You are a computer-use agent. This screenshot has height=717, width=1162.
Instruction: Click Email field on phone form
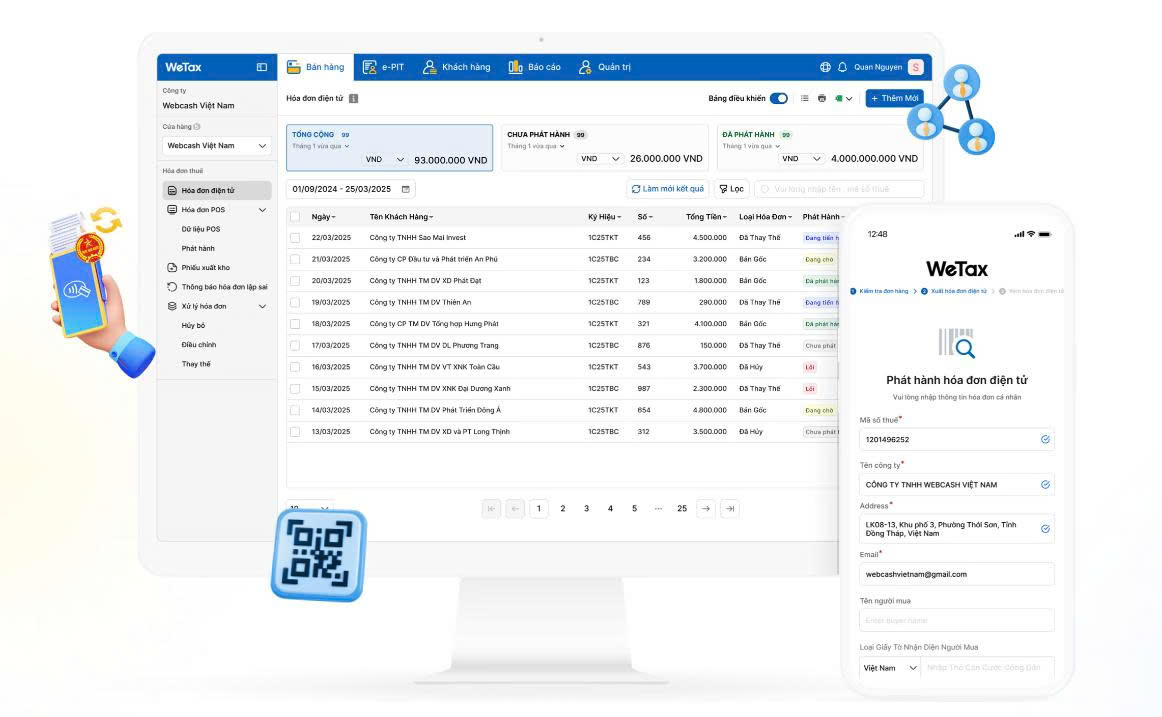957,575
